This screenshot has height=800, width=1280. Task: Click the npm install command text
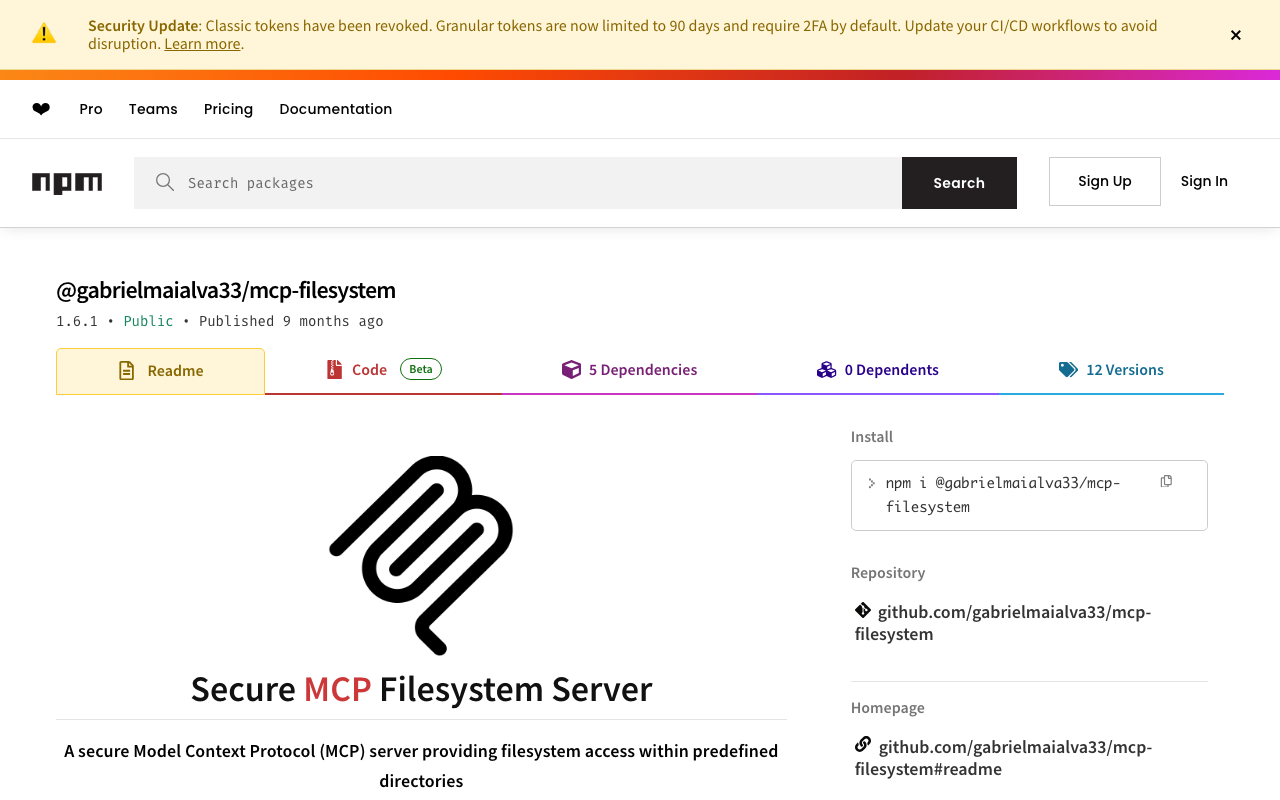pos(1003,495)
